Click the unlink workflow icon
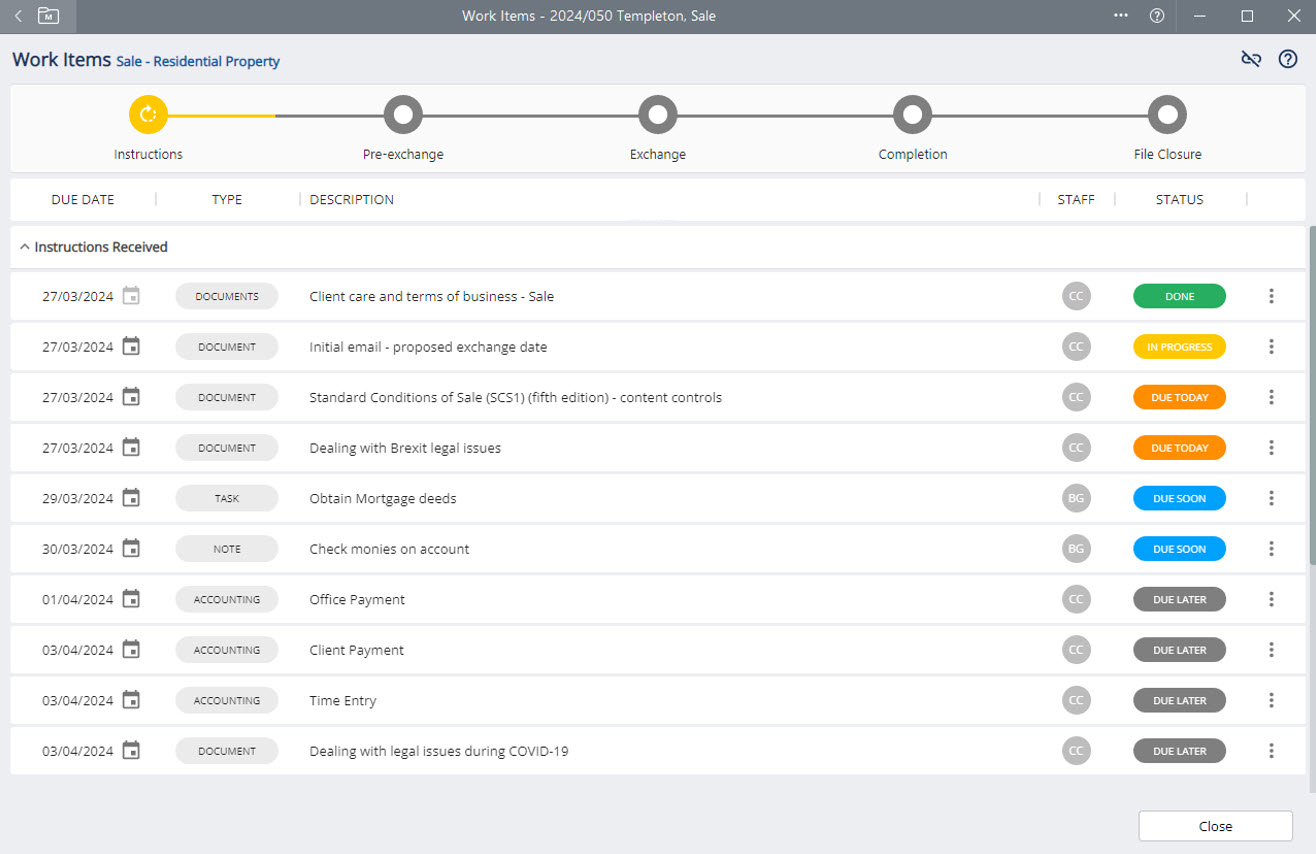Screen dimensions: 1316x854 point(1251,59)
